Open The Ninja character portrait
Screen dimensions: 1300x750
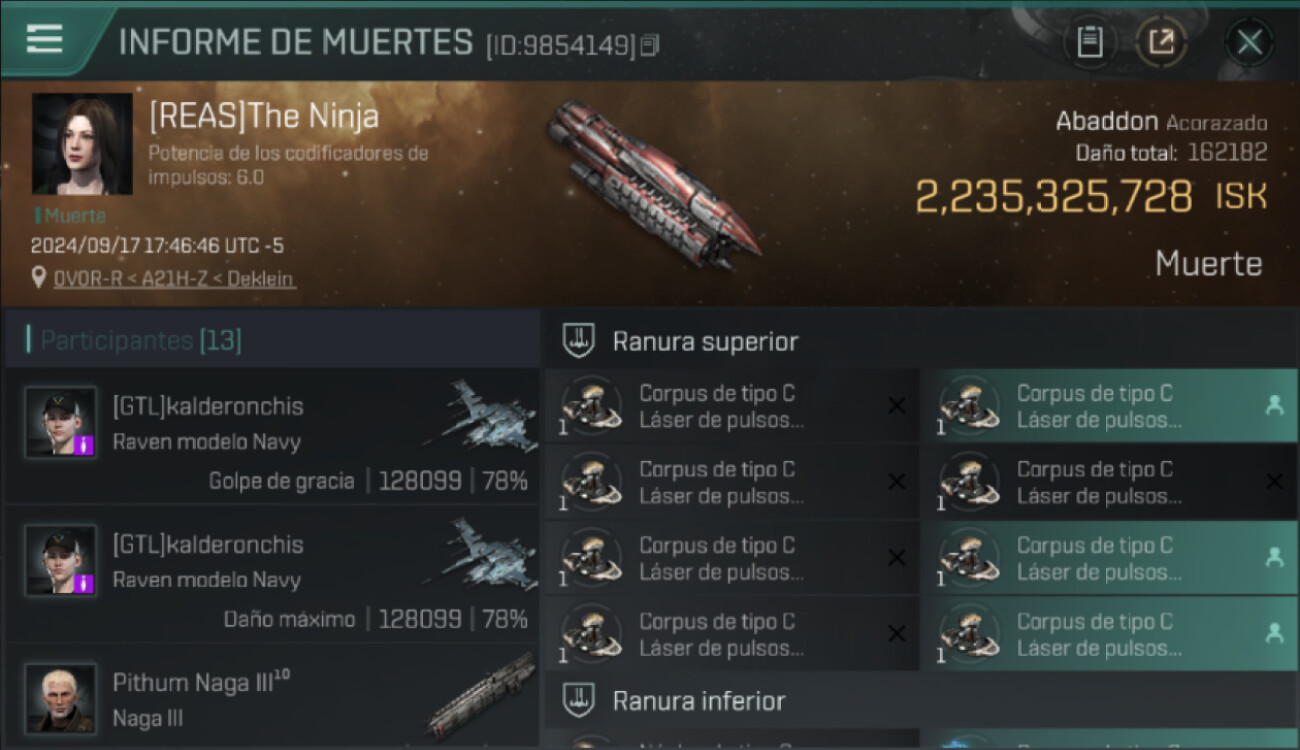[82, 143]
